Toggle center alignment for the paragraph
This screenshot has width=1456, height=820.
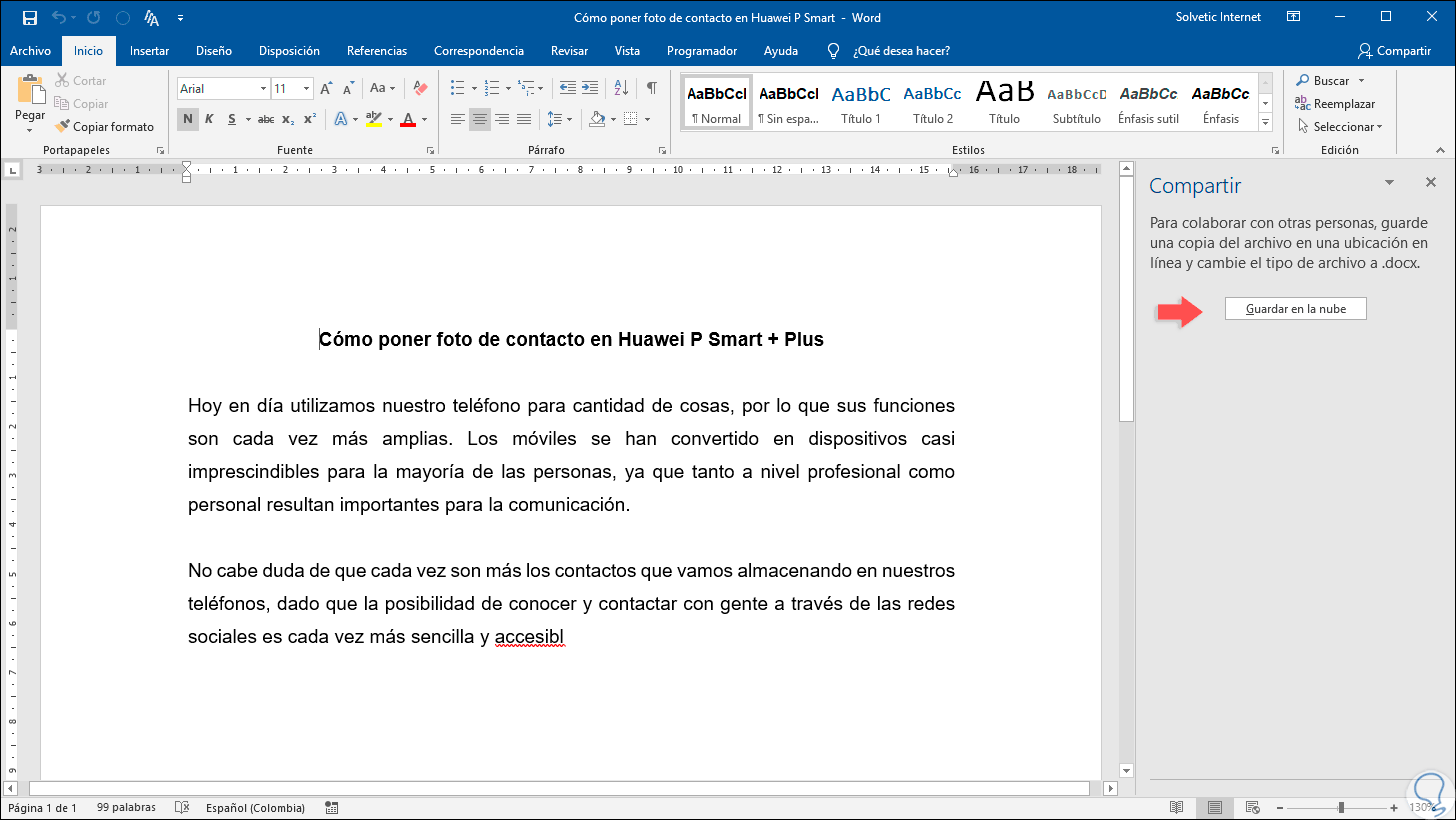(480, 119)
